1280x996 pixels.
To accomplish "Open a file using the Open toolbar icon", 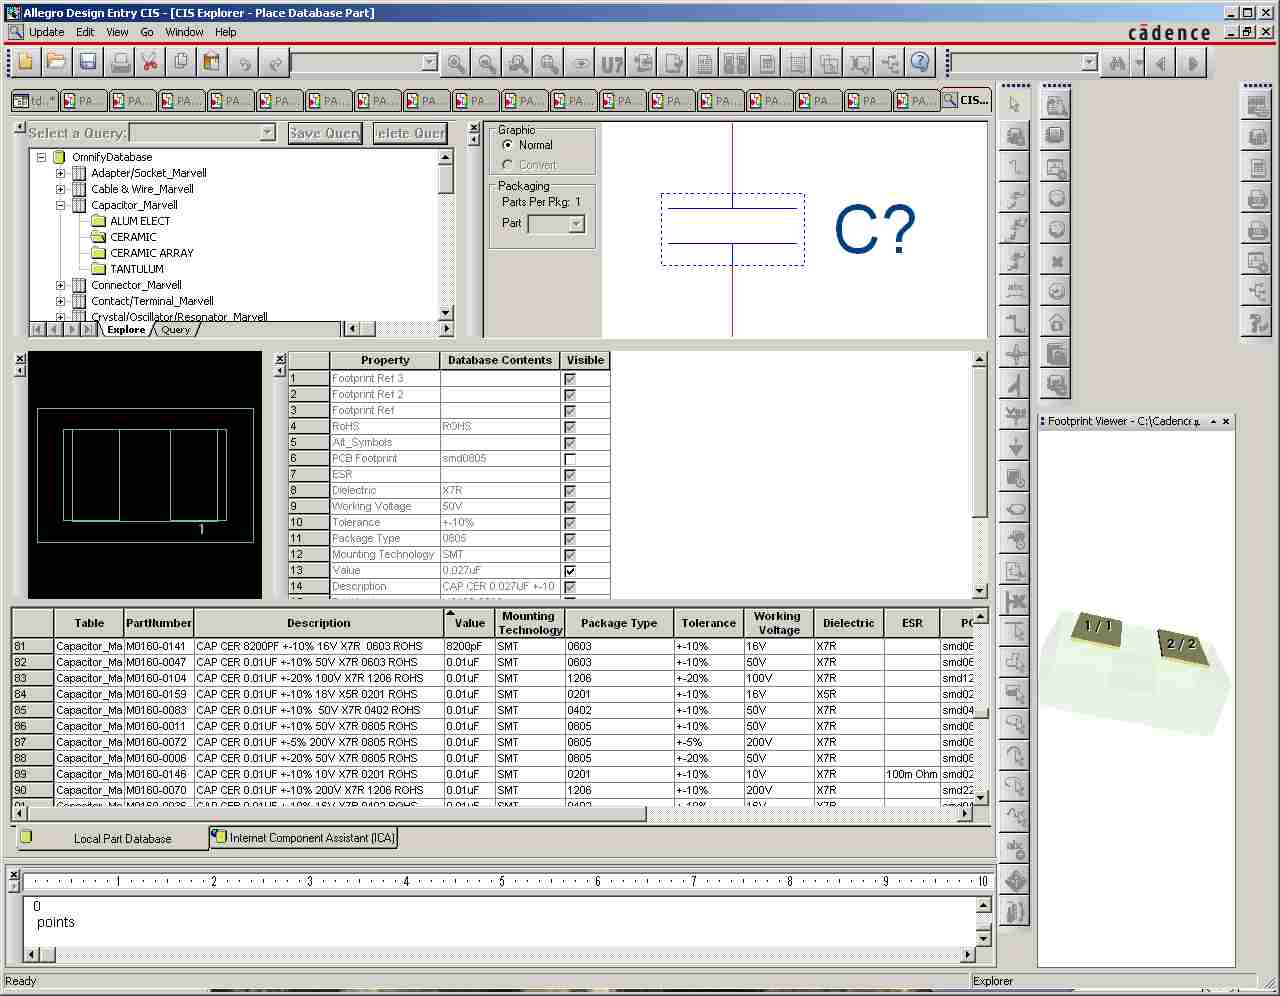I will tap(56, 61).
